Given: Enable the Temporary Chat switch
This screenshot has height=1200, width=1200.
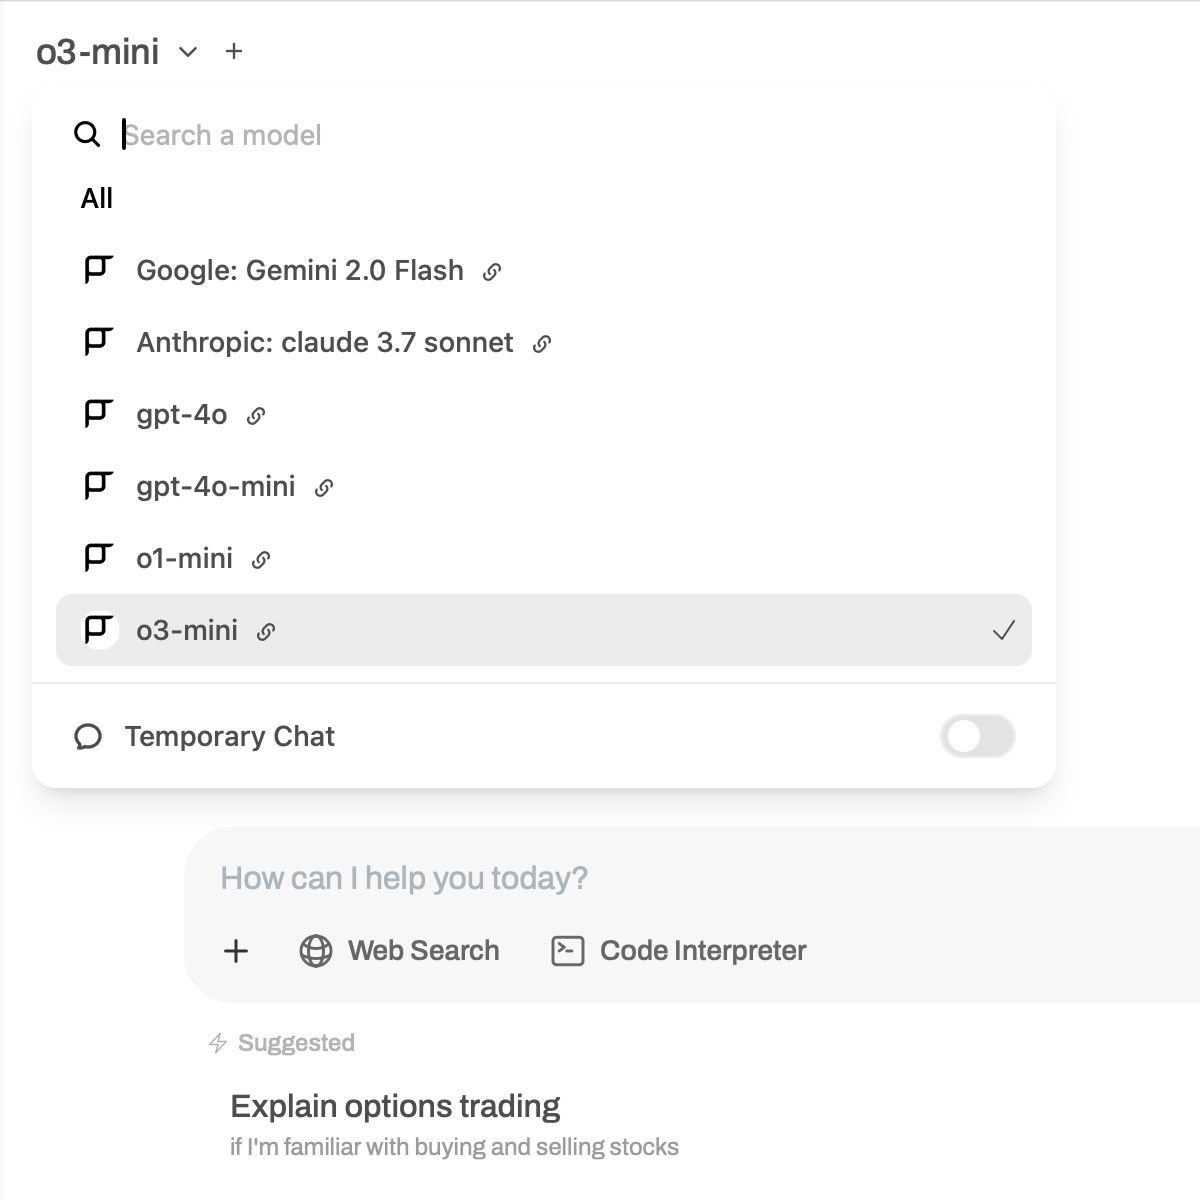Looking at the screenshot, I should tap(977, 737).
